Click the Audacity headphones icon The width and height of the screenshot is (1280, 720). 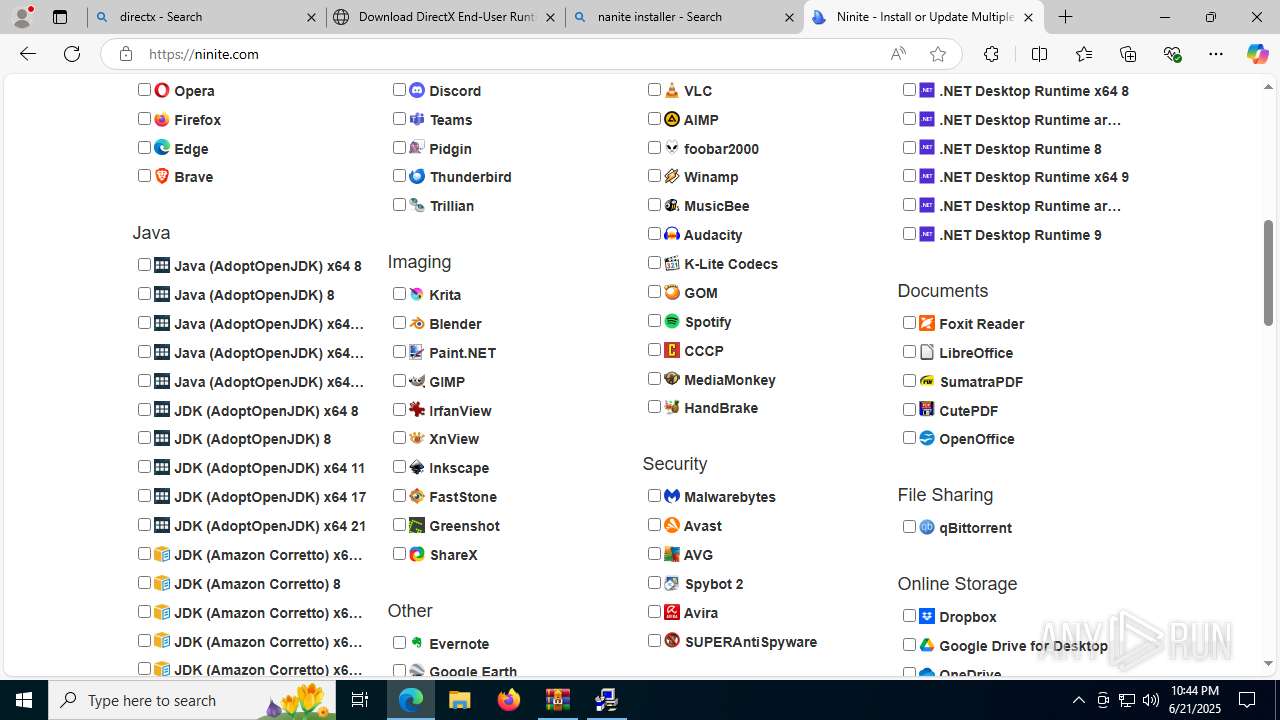pyautogui.click(x=672, y=234)
